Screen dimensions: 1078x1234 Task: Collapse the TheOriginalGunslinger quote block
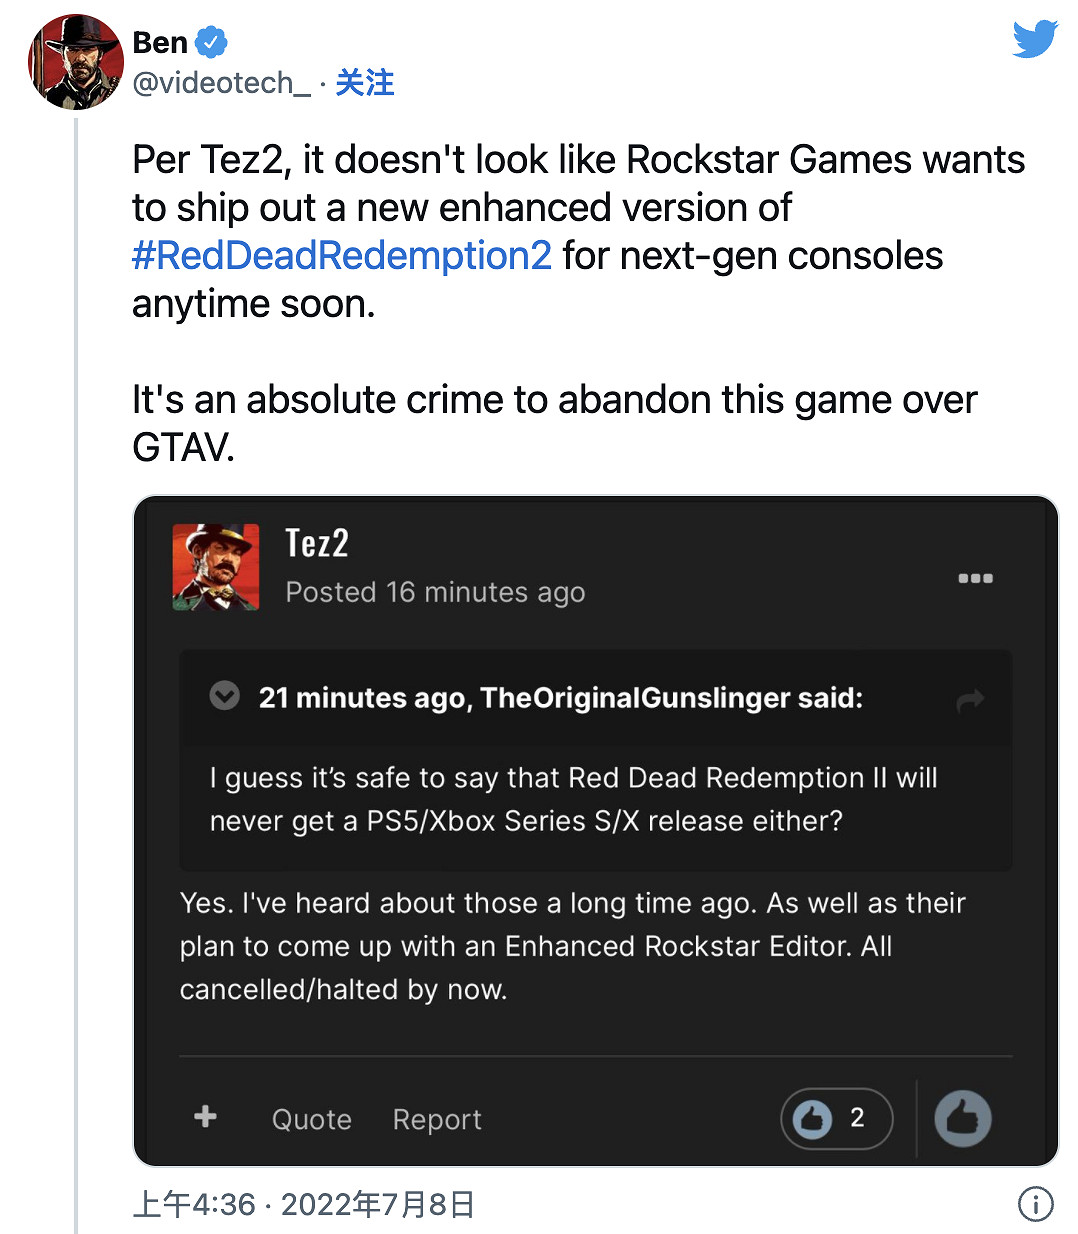coord(225,695)
